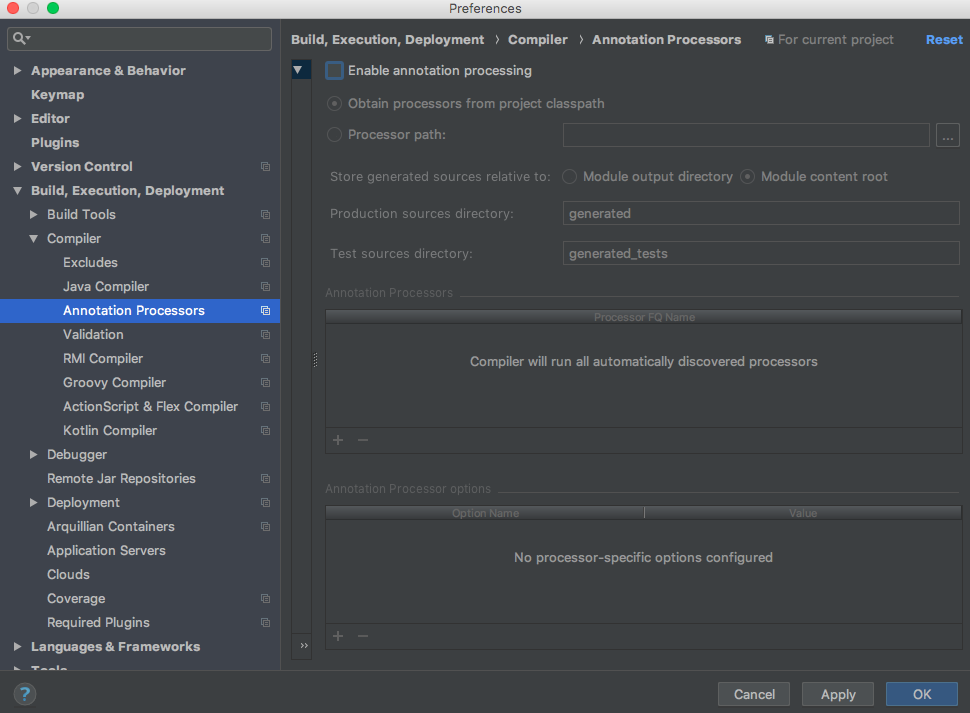Expand Appearance & Behavior tree node

(x=17, y=70)
